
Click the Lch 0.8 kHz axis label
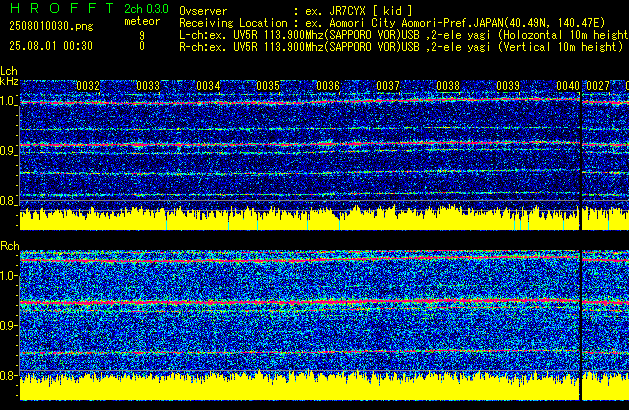point(8,201)
